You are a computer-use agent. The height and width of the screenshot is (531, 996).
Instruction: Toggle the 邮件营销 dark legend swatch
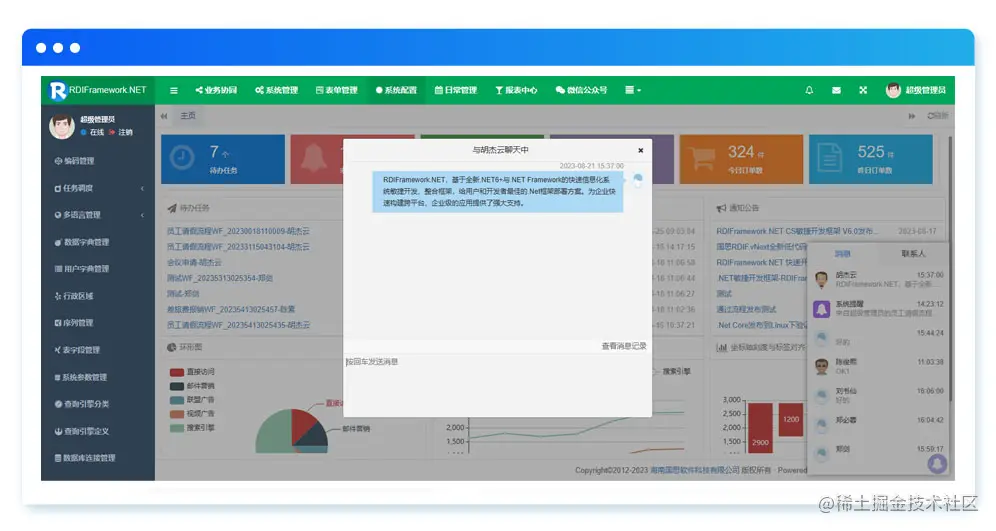[177, 386]
